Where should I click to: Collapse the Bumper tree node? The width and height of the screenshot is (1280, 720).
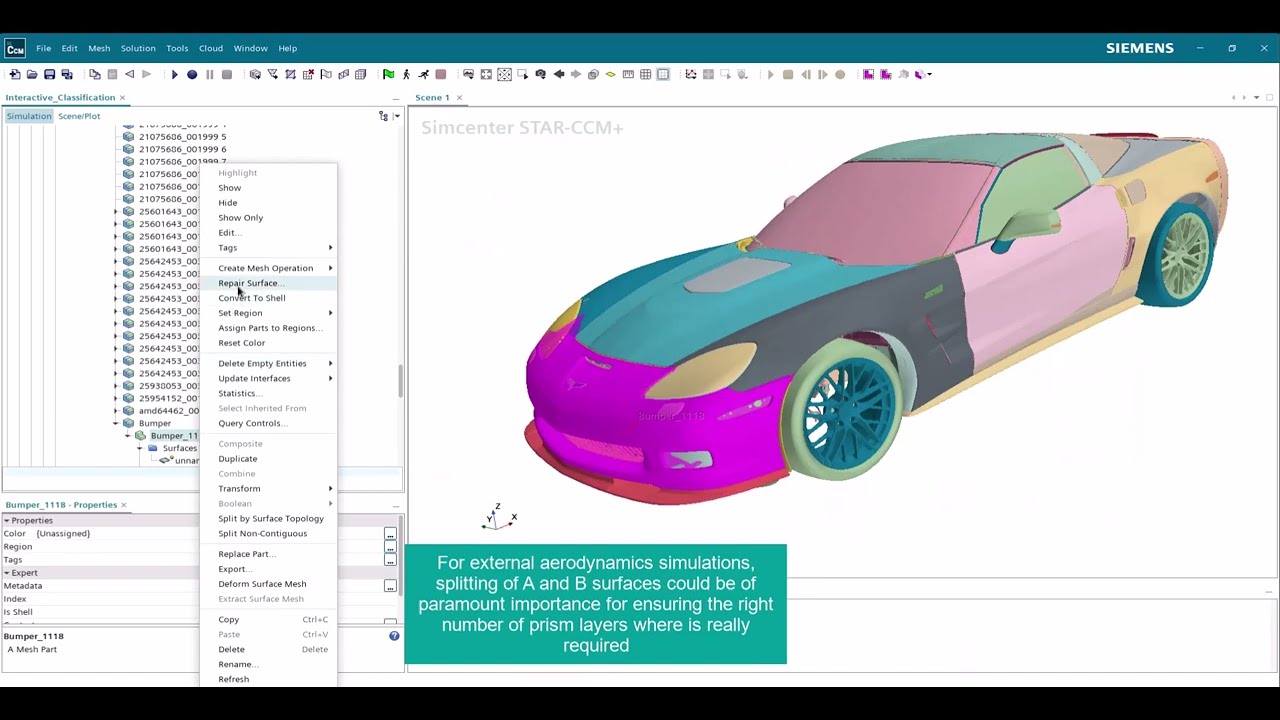click(x=115, y=423)
